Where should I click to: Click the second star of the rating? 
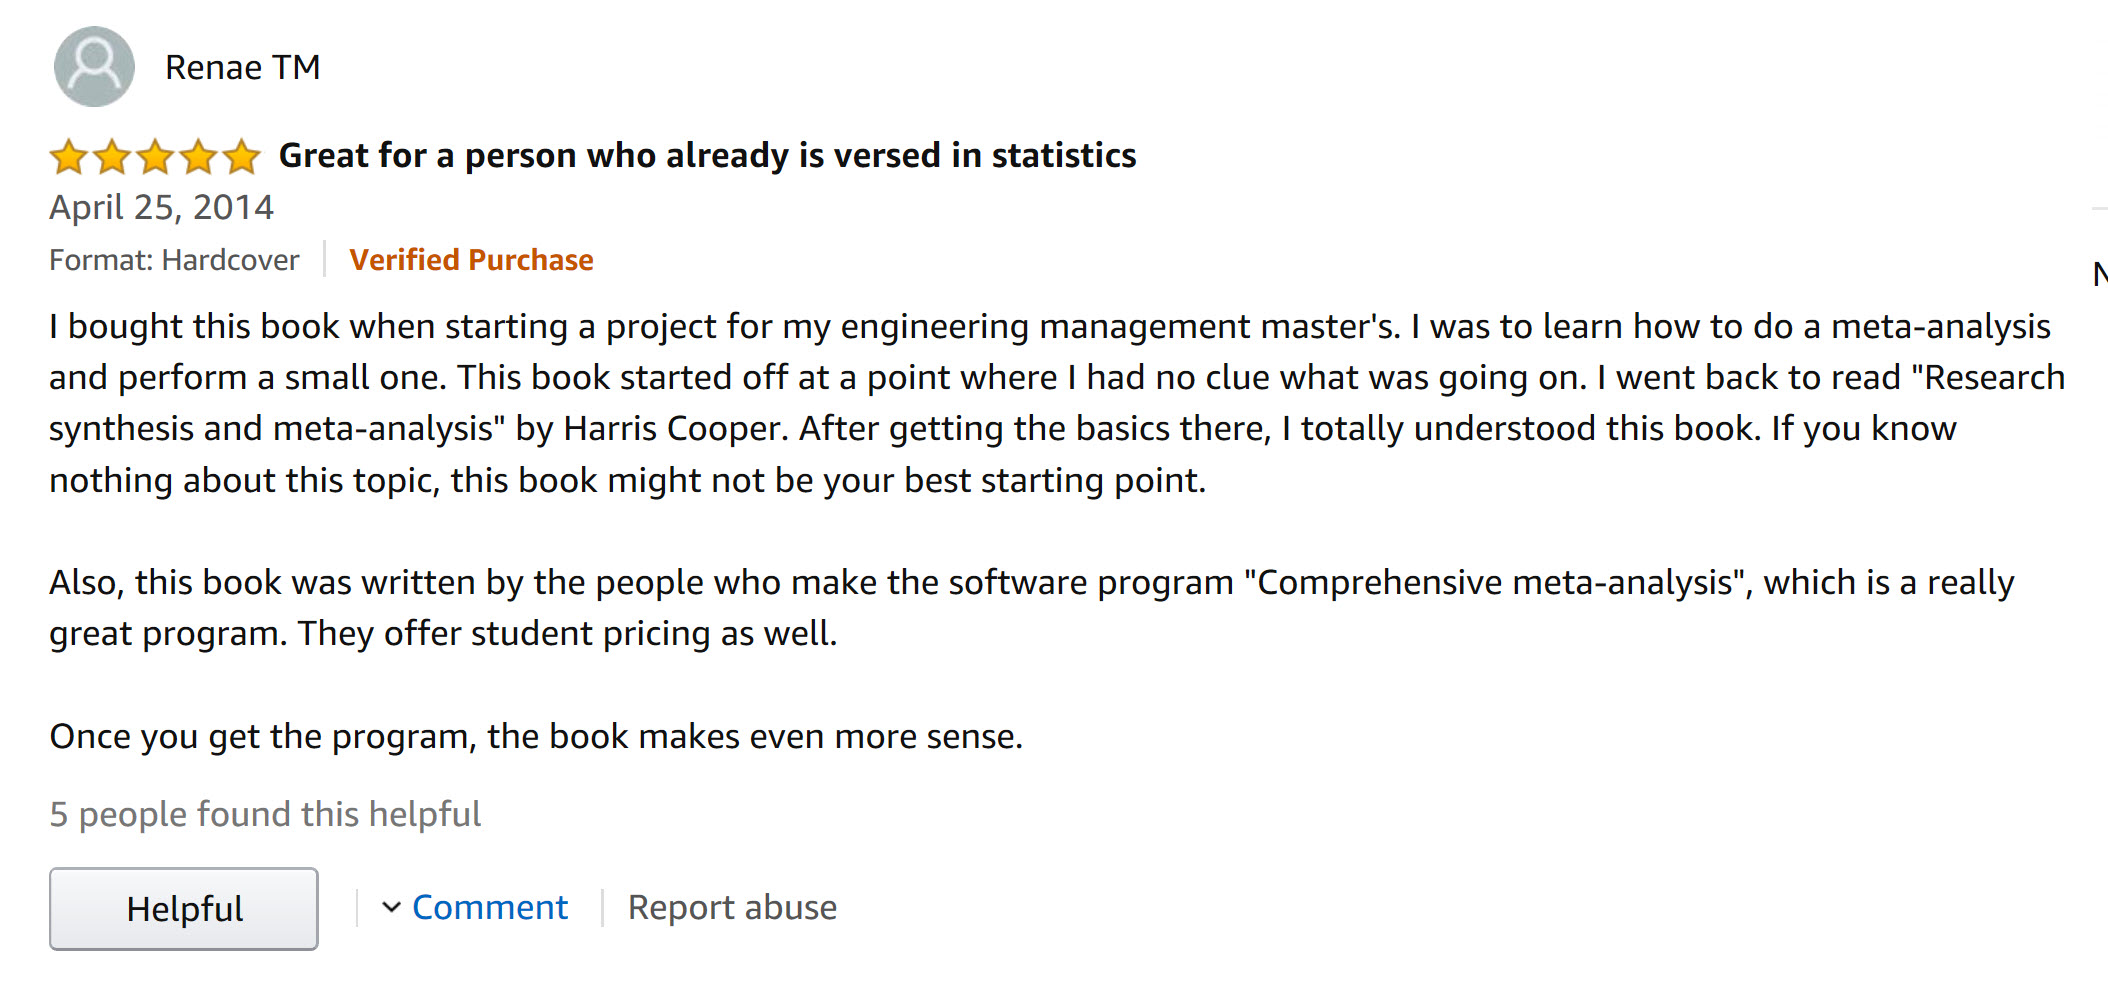pos(112,157)
